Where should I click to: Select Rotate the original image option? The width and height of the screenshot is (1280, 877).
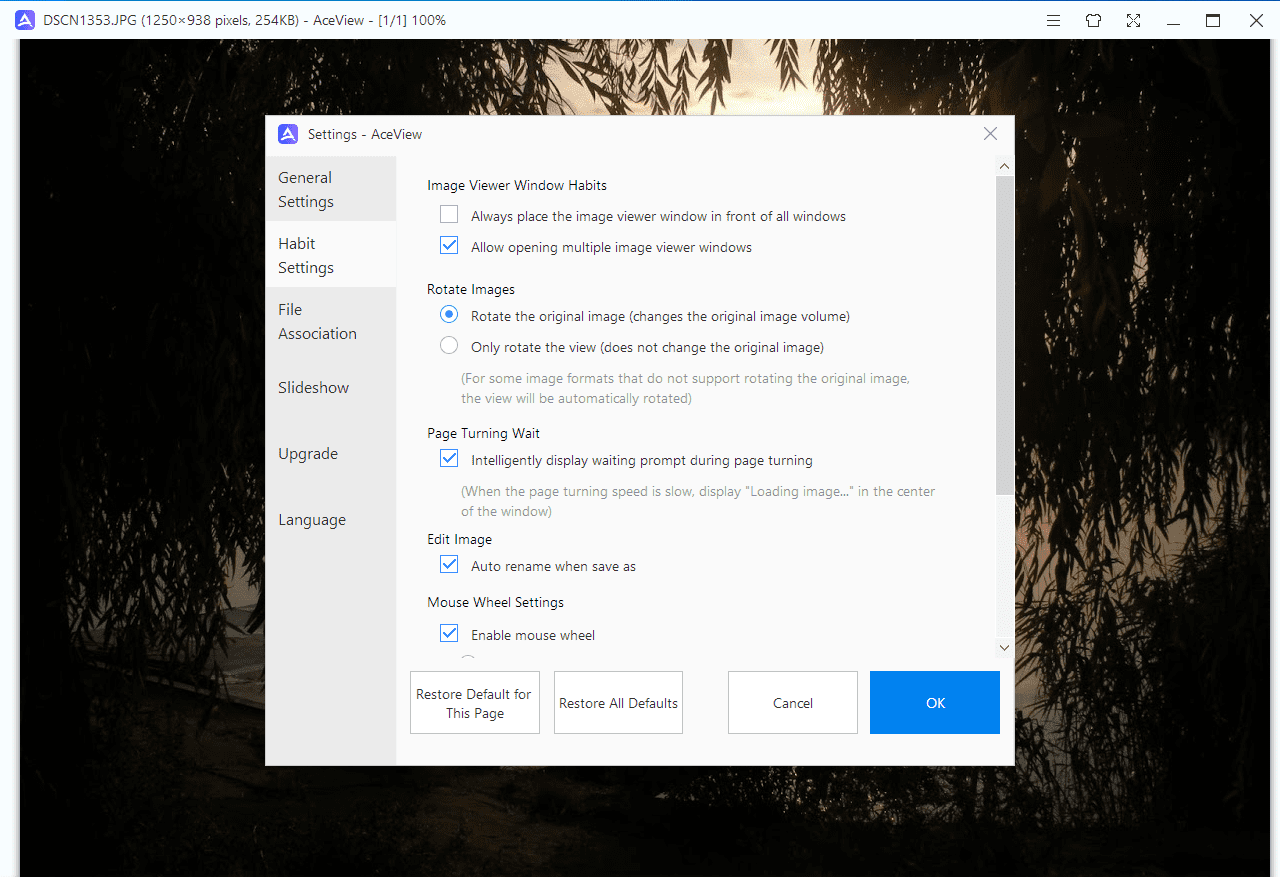point(450,315)
